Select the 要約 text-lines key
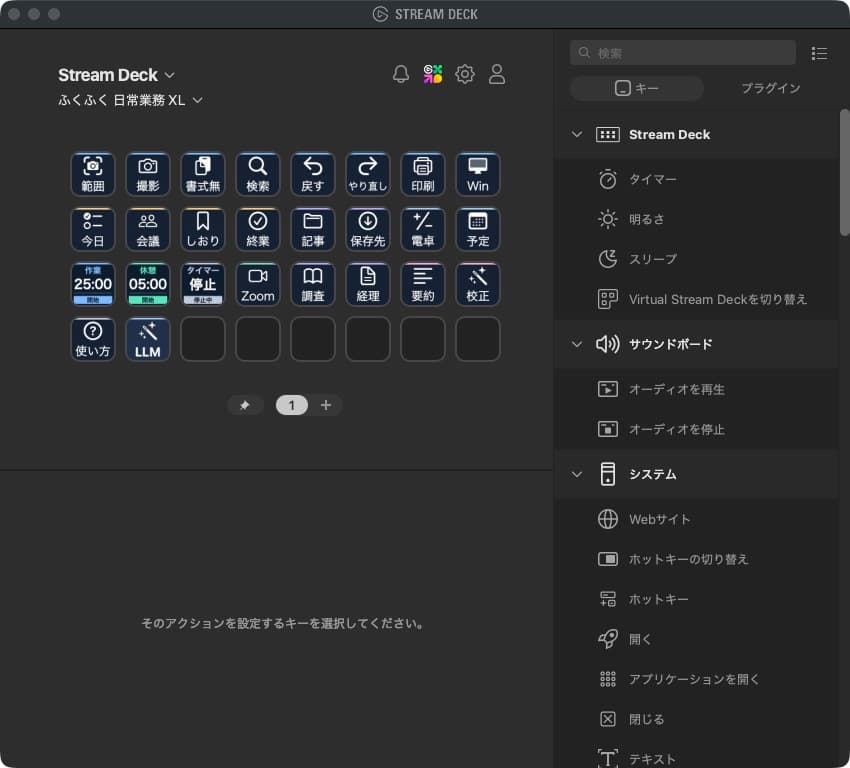850x768 pixels. 423,285
